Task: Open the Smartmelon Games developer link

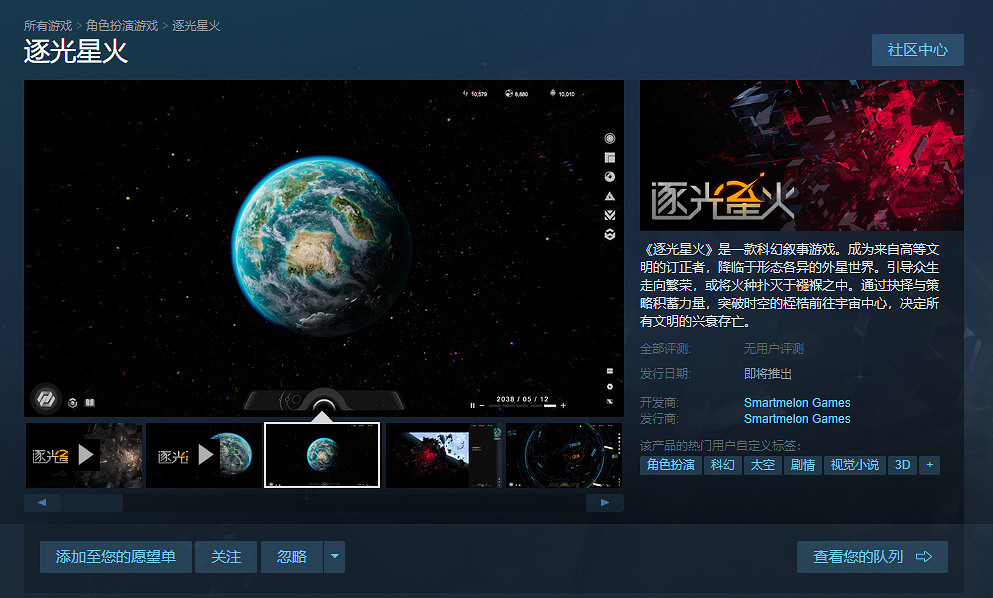Action: [797, 403]
